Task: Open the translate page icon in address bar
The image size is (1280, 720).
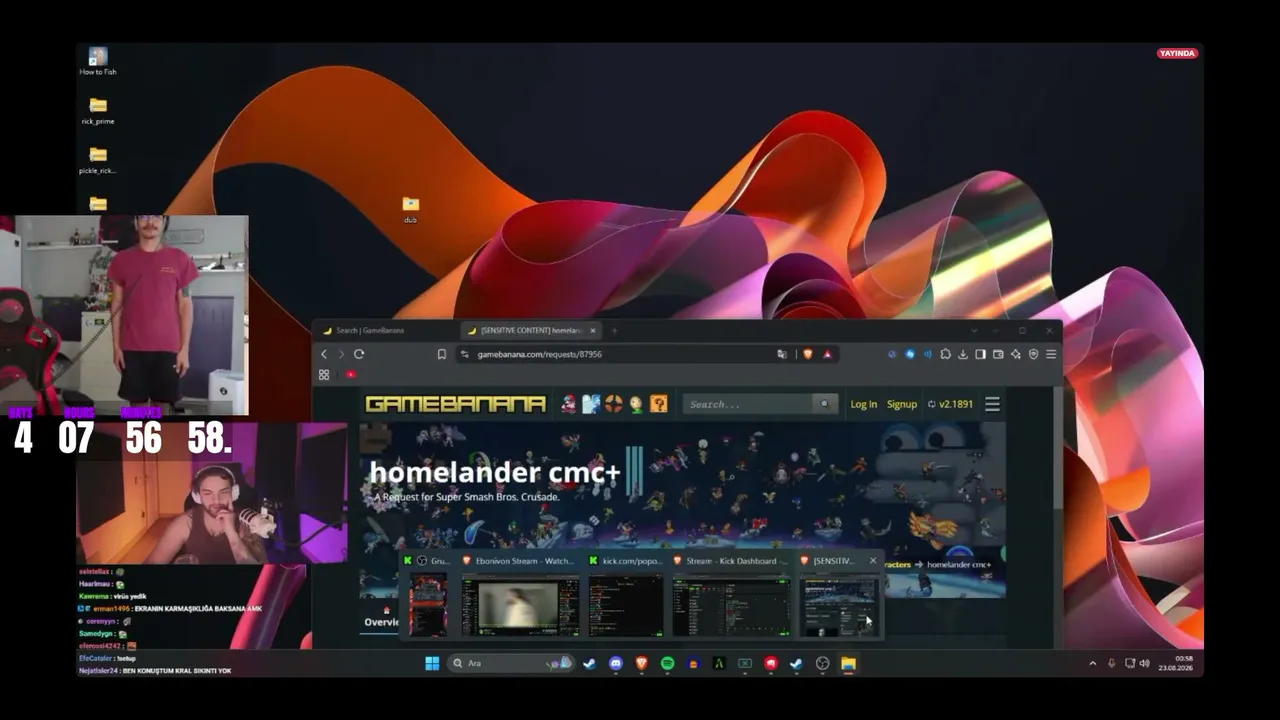Action: click(782, 354)
